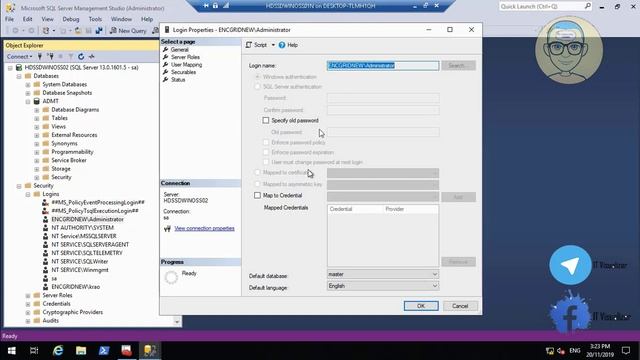The height and width of the screenshot is (360, 640).
Task: Open the Debug menu
Action: click(x=71, y=19)
